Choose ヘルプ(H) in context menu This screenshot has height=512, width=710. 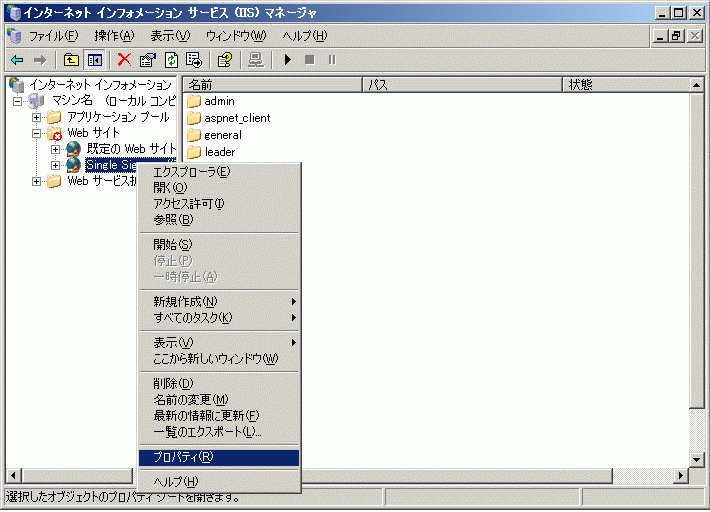[219, 482]
